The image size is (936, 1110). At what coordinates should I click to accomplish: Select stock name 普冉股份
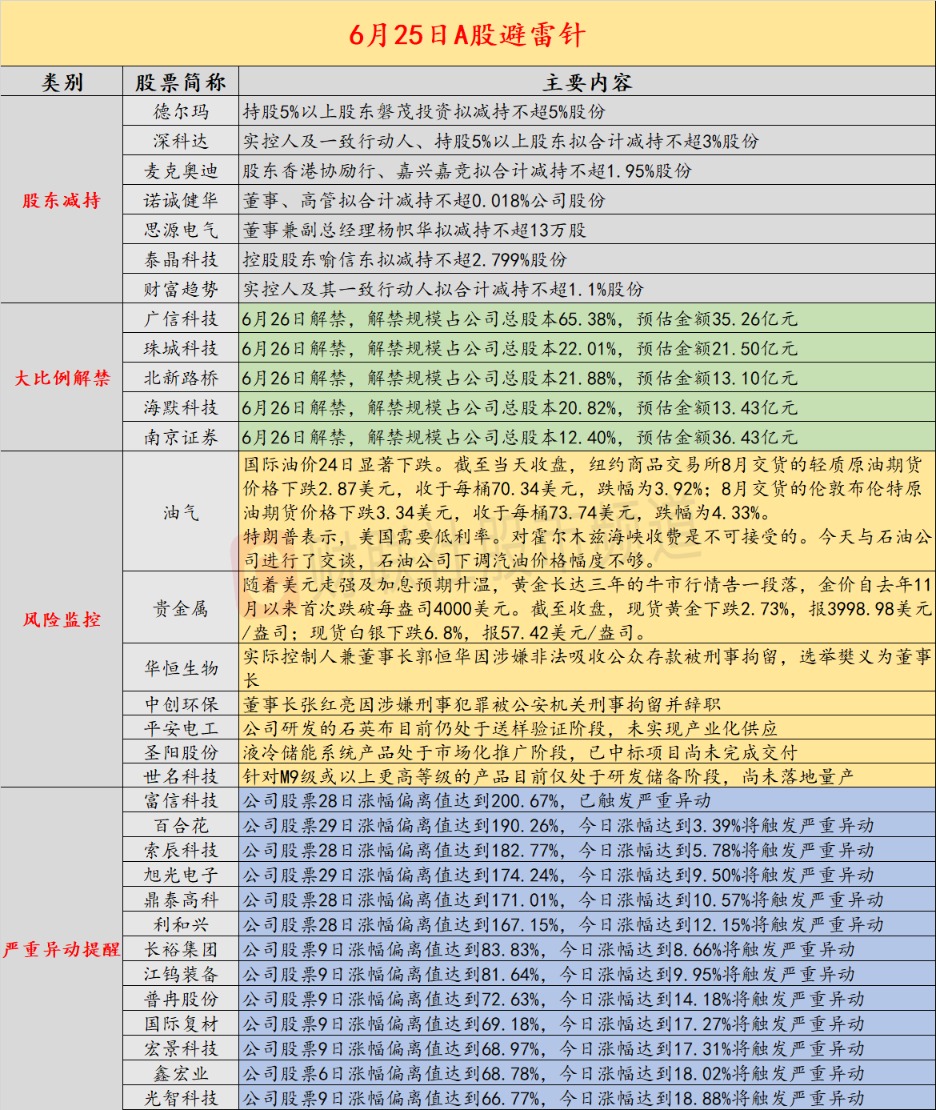(x=181, y=999)
